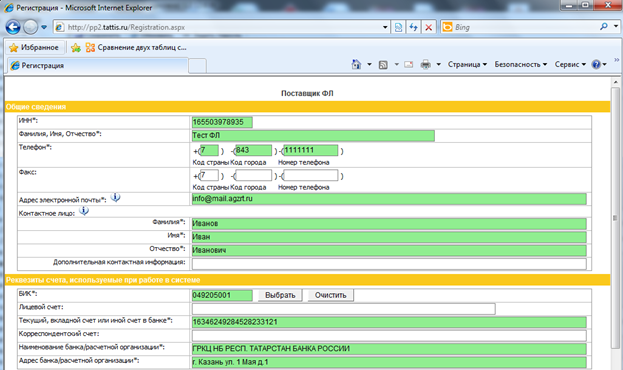623x370 pixels.
Task: Open recent pages dropdown next to Forward
Action: pyautogui.click(x=44, y=27)
